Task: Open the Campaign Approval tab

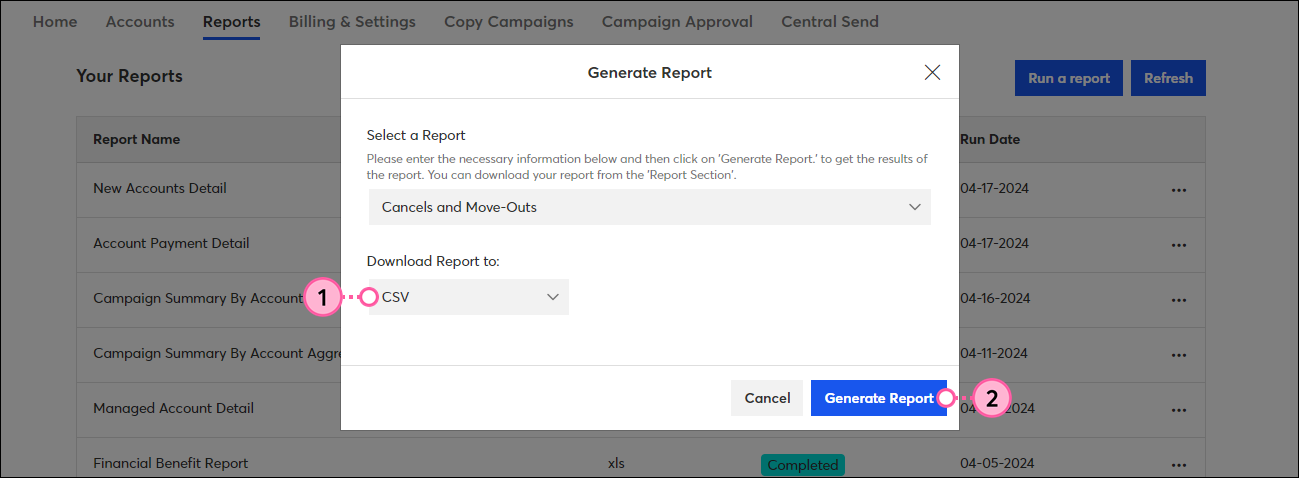Action: tap(677, 21)
